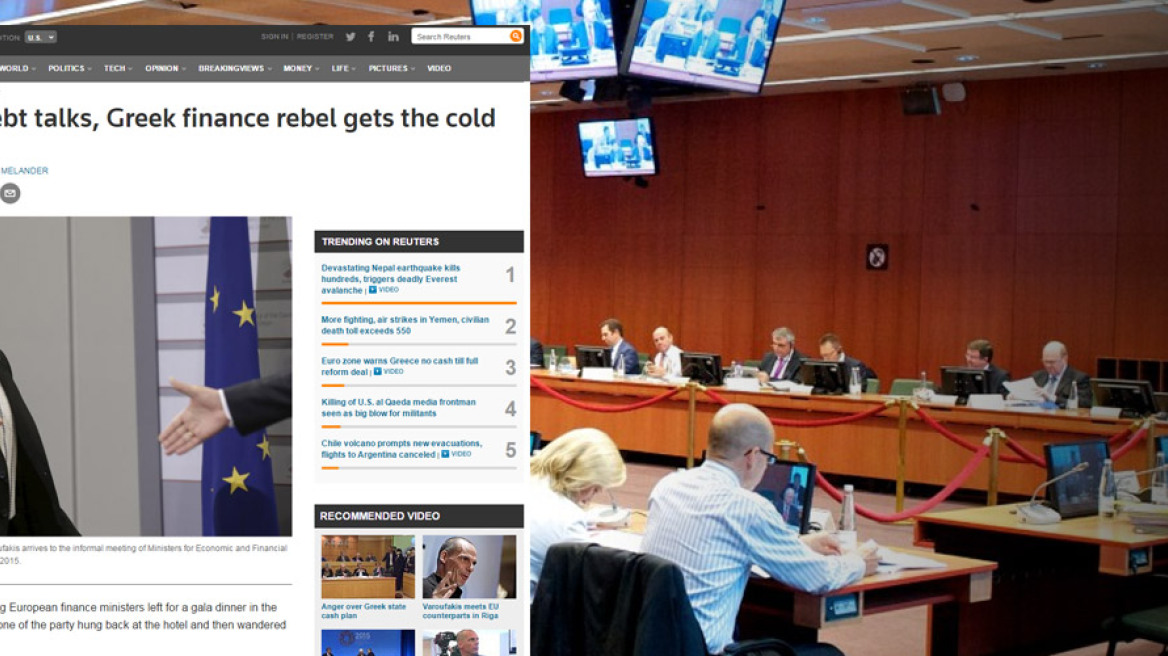Select the Opinion menu item
The height and width of the screenshot is (656, 1168).
point(164,68)
